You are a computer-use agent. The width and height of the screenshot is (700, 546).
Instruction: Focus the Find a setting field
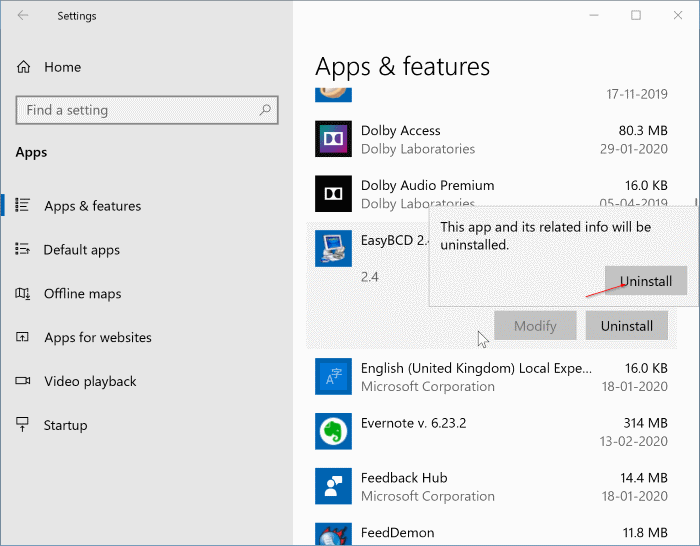147,110
